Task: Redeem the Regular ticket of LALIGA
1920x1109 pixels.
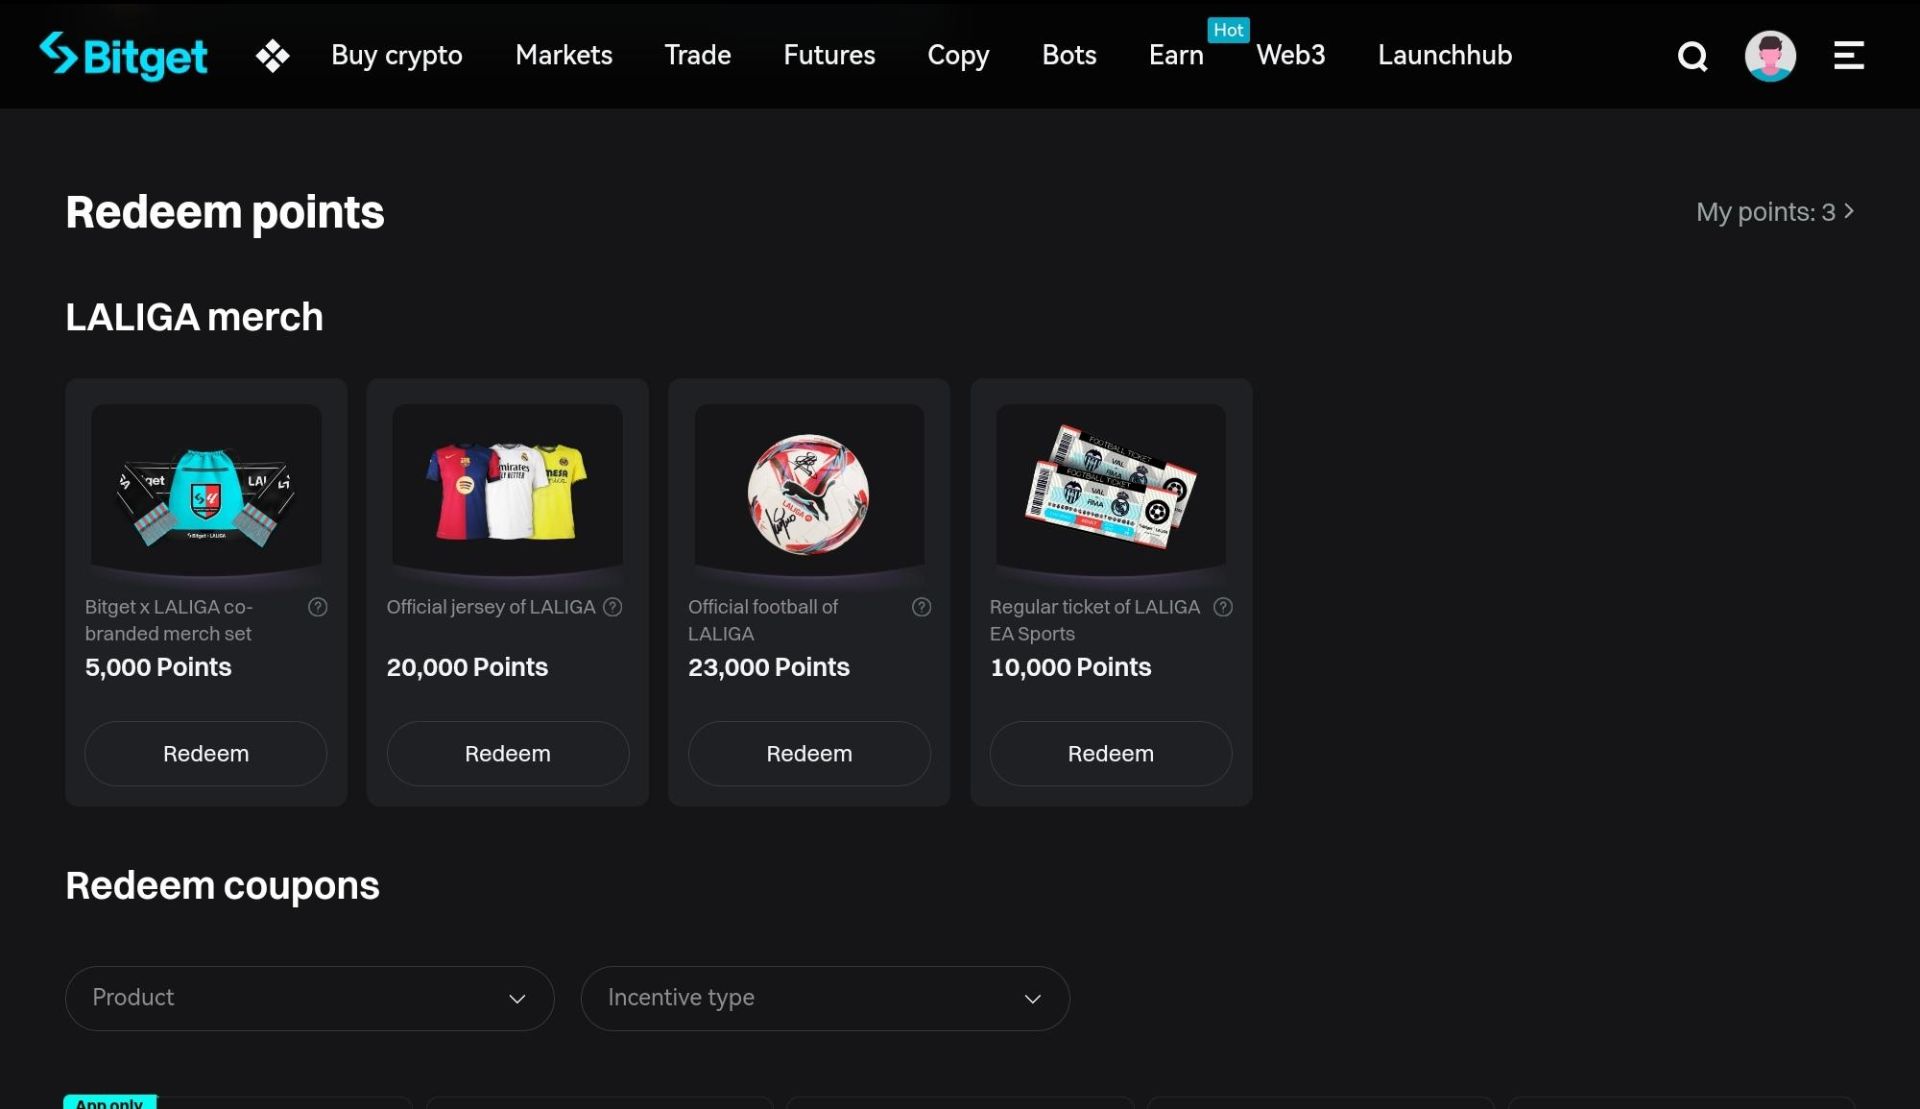Action: [x=1111, y=754]
